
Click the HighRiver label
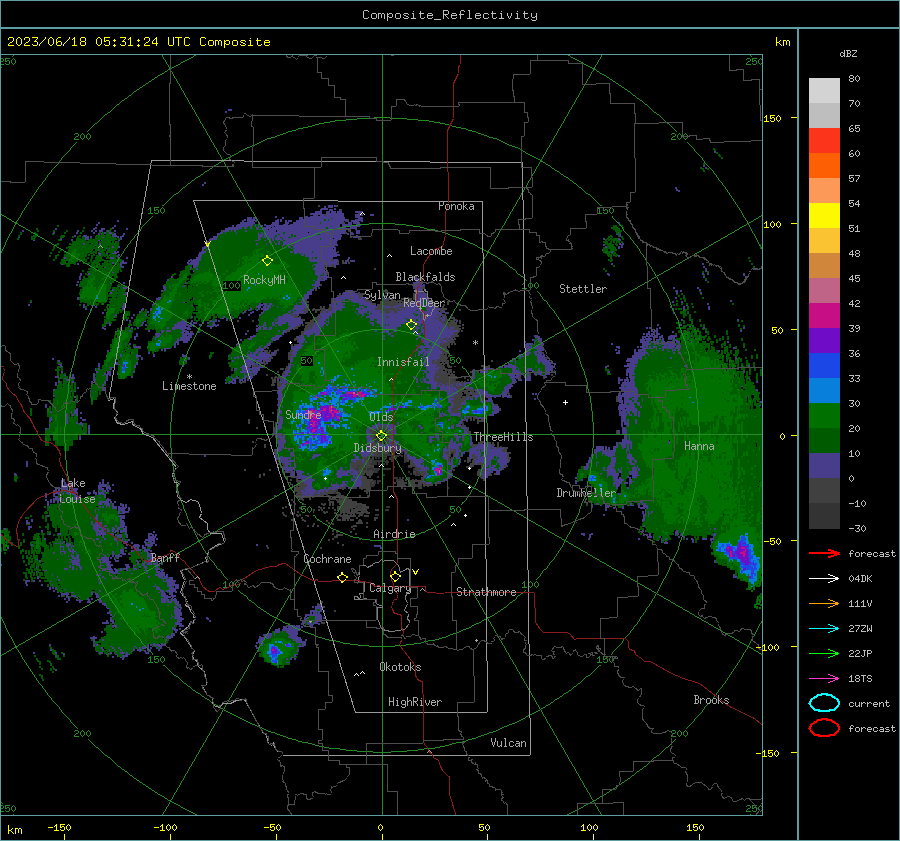415,702
